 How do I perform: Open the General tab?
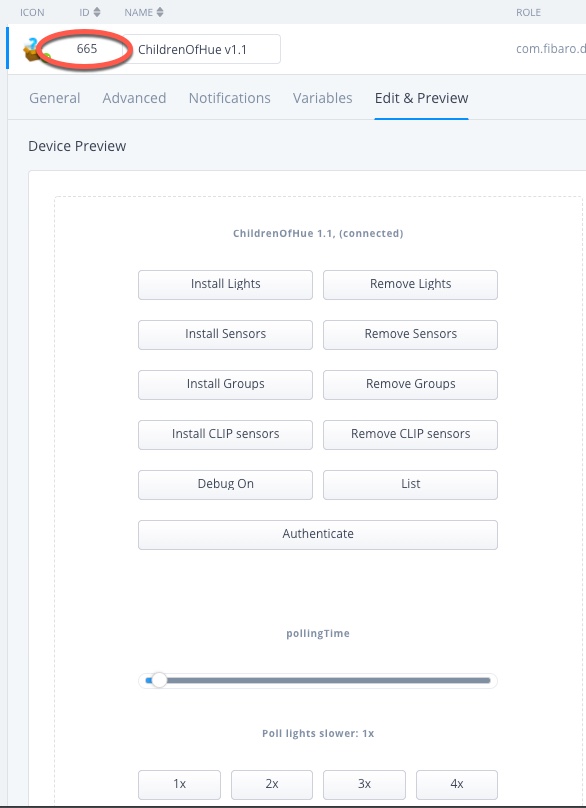click(55, 98)
